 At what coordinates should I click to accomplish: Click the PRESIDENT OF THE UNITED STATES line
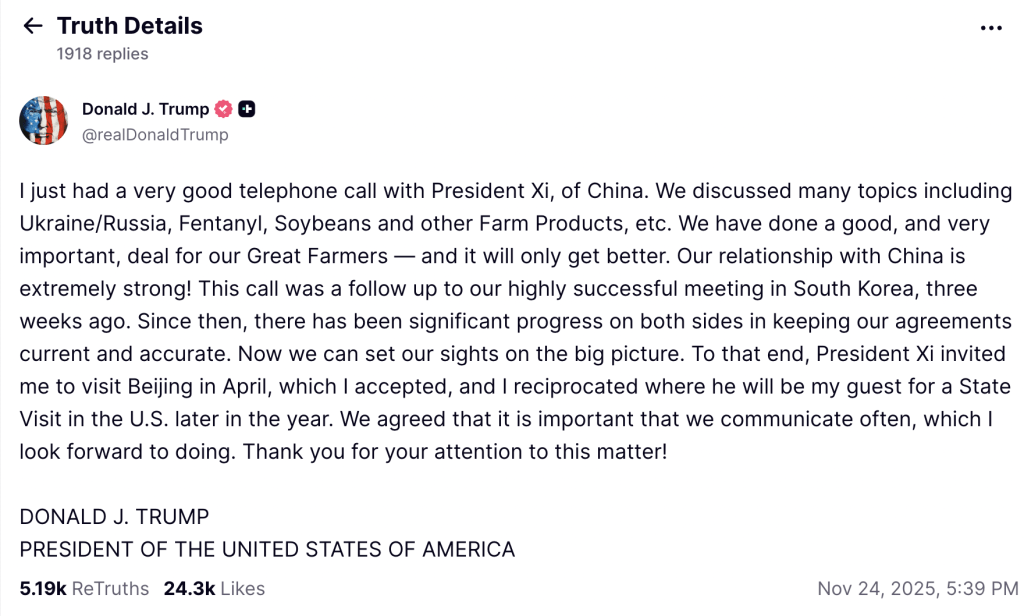267,549
